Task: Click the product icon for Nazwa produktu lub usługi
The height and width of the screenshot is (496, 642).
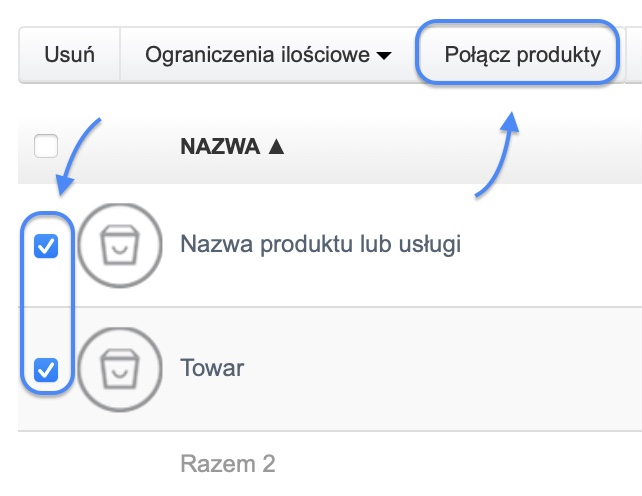Action: [120, 245]
